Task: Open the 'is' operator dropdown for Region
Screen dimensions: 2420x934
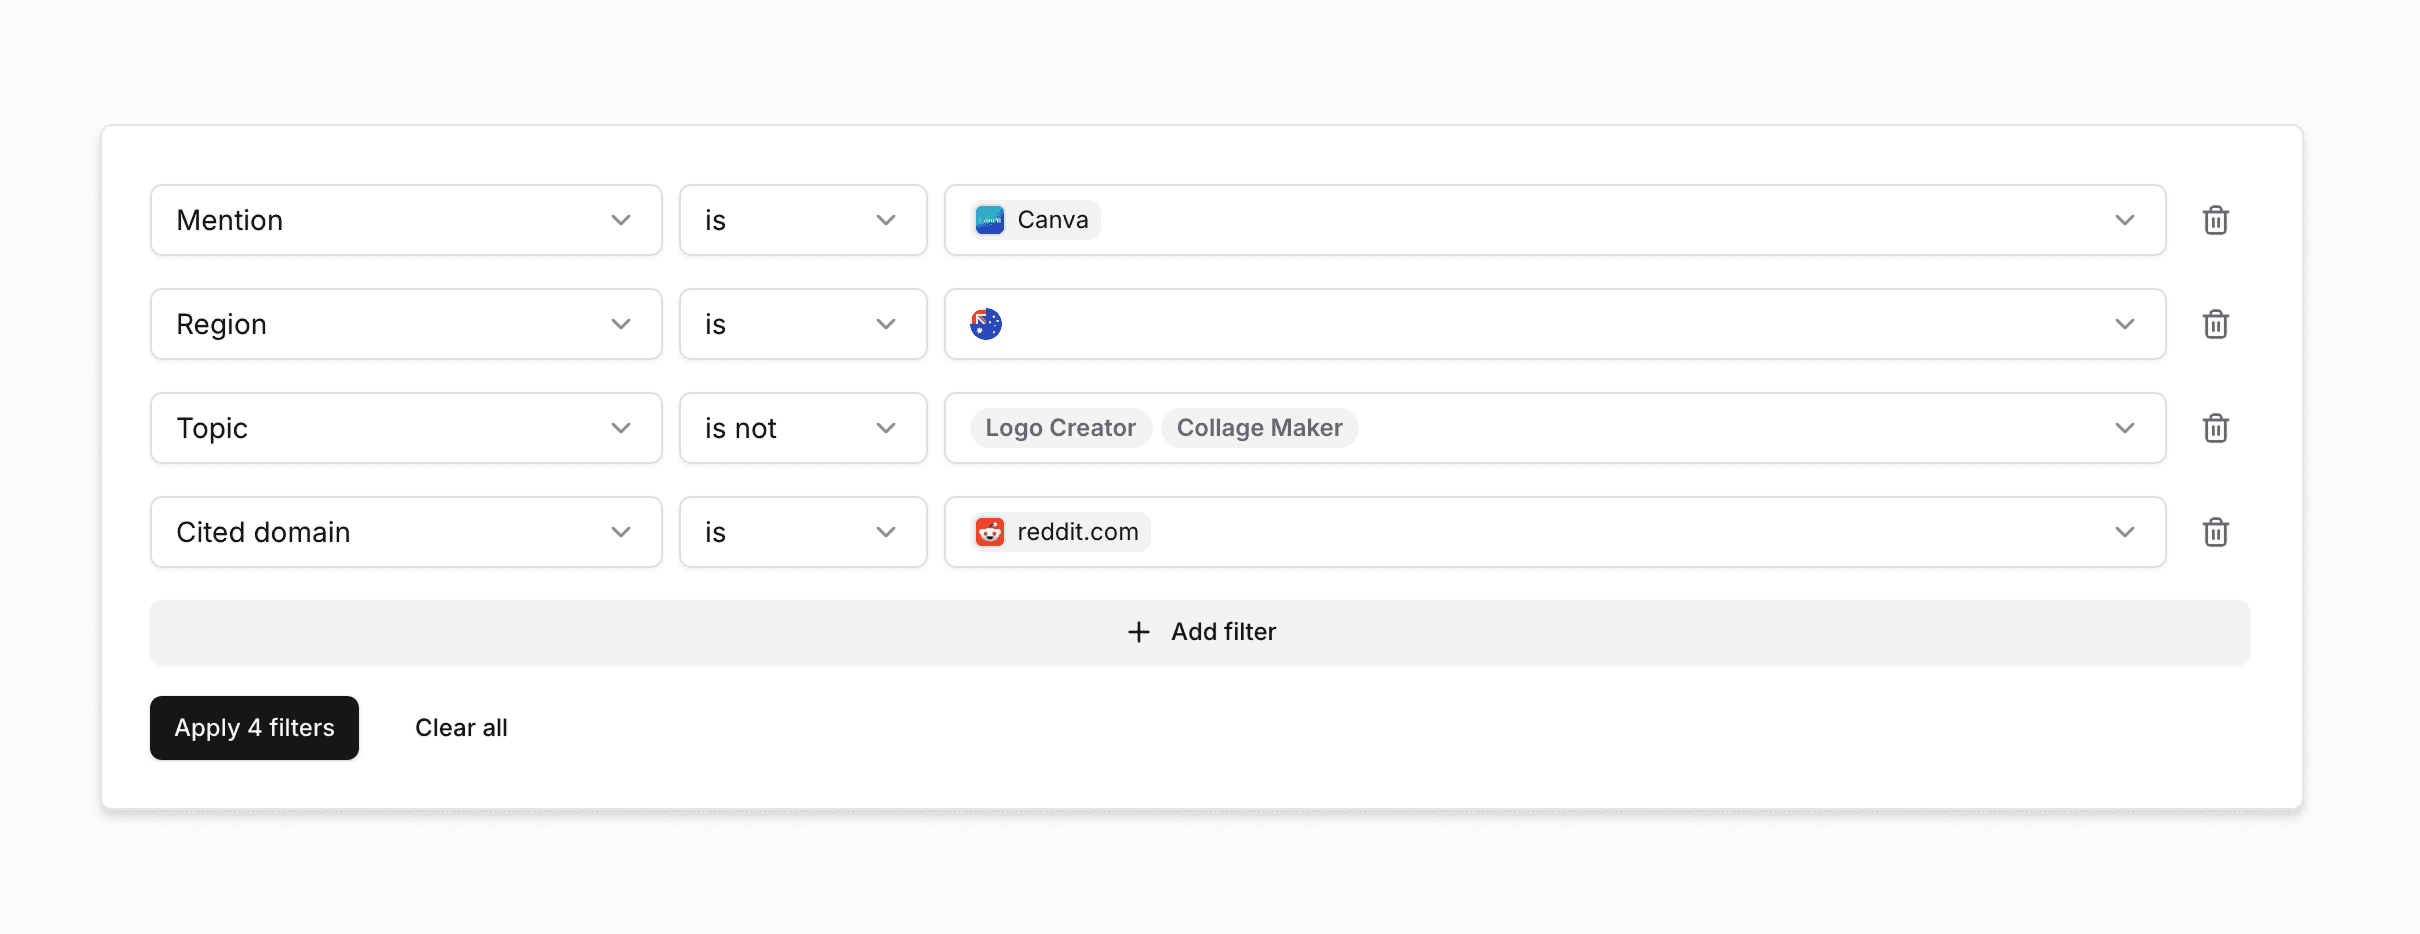Action: pyautogui.click(x=885, y=323)
